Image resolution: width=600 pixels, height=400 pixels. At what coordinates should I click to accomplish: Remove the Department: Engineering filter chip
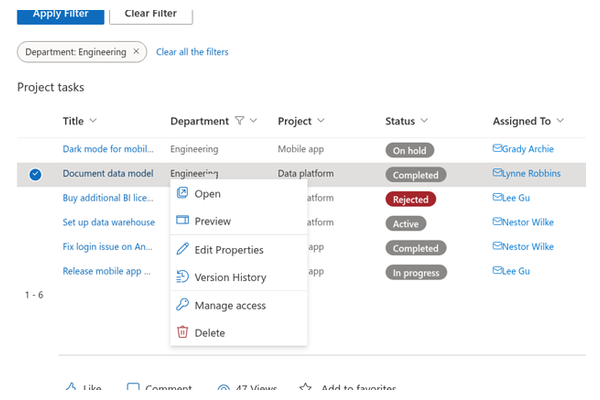[136, 51]
